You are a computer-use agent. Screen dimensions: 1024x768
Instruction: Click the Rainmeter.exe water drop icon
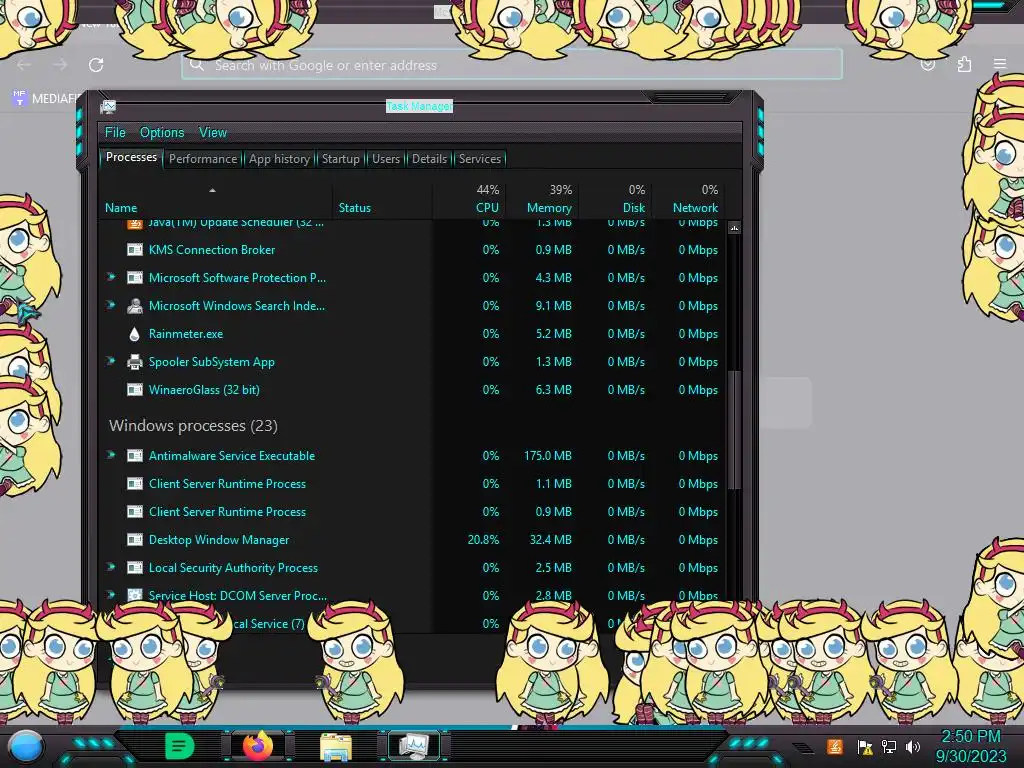click(135, 334)
